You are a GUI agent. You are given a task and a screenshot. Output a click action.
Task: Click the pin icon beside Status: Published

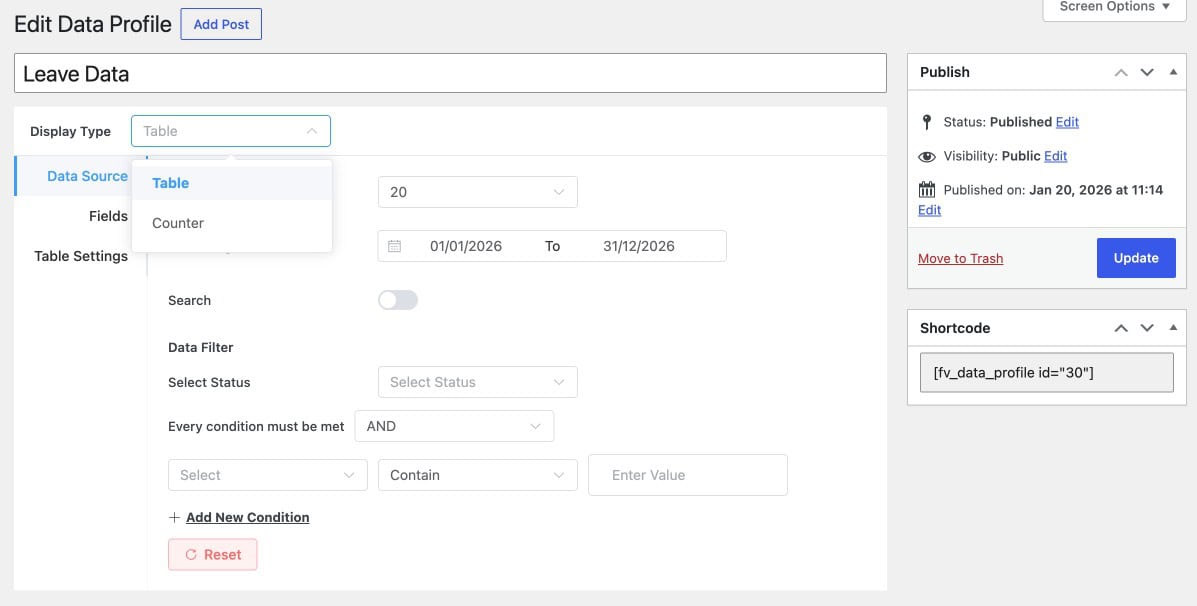tap(927, 122)
